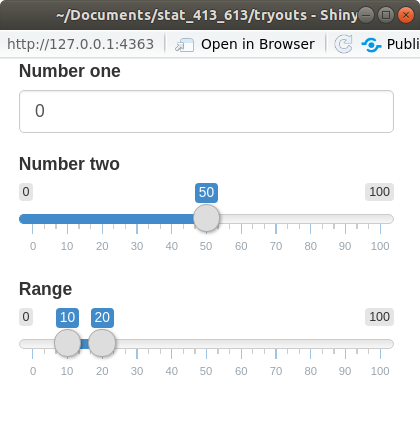Click the 100 max label of Number two
This screenshot has height=426, width=420.
pyautogui.click(x=379, y=192)
